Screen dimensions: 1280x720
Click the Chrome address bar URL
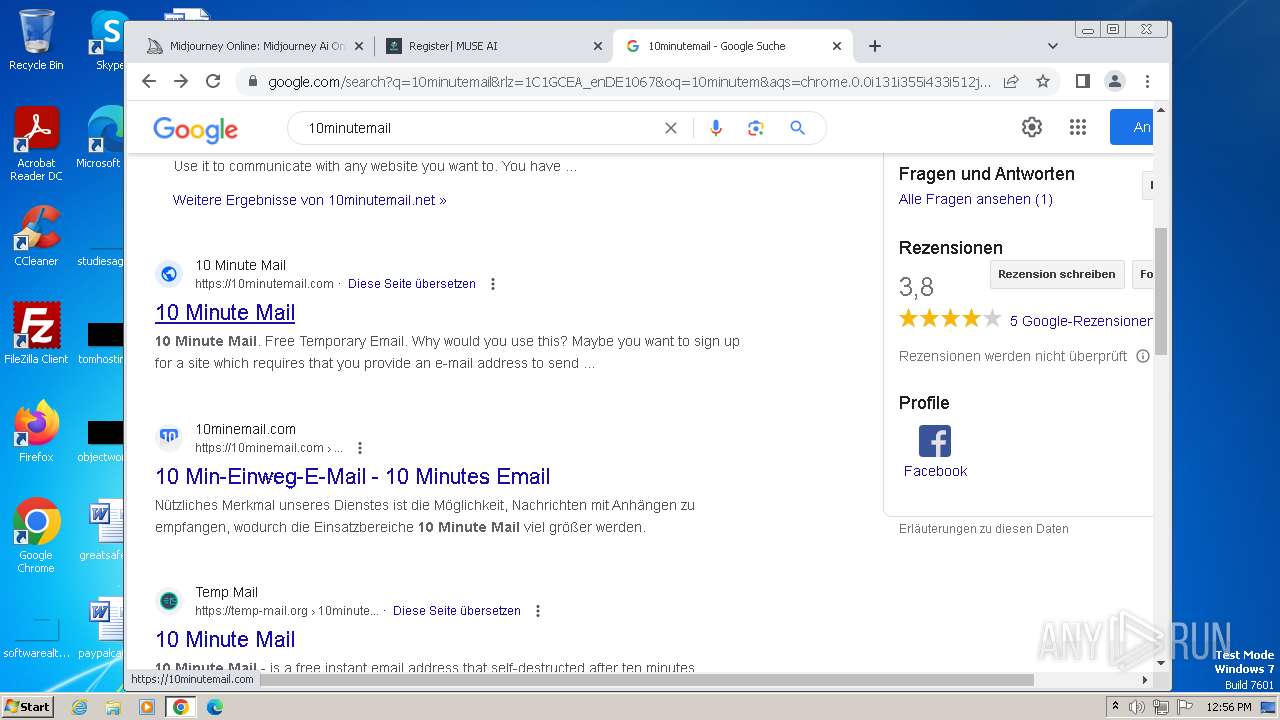pyautogui.click(x=630, y=81)
